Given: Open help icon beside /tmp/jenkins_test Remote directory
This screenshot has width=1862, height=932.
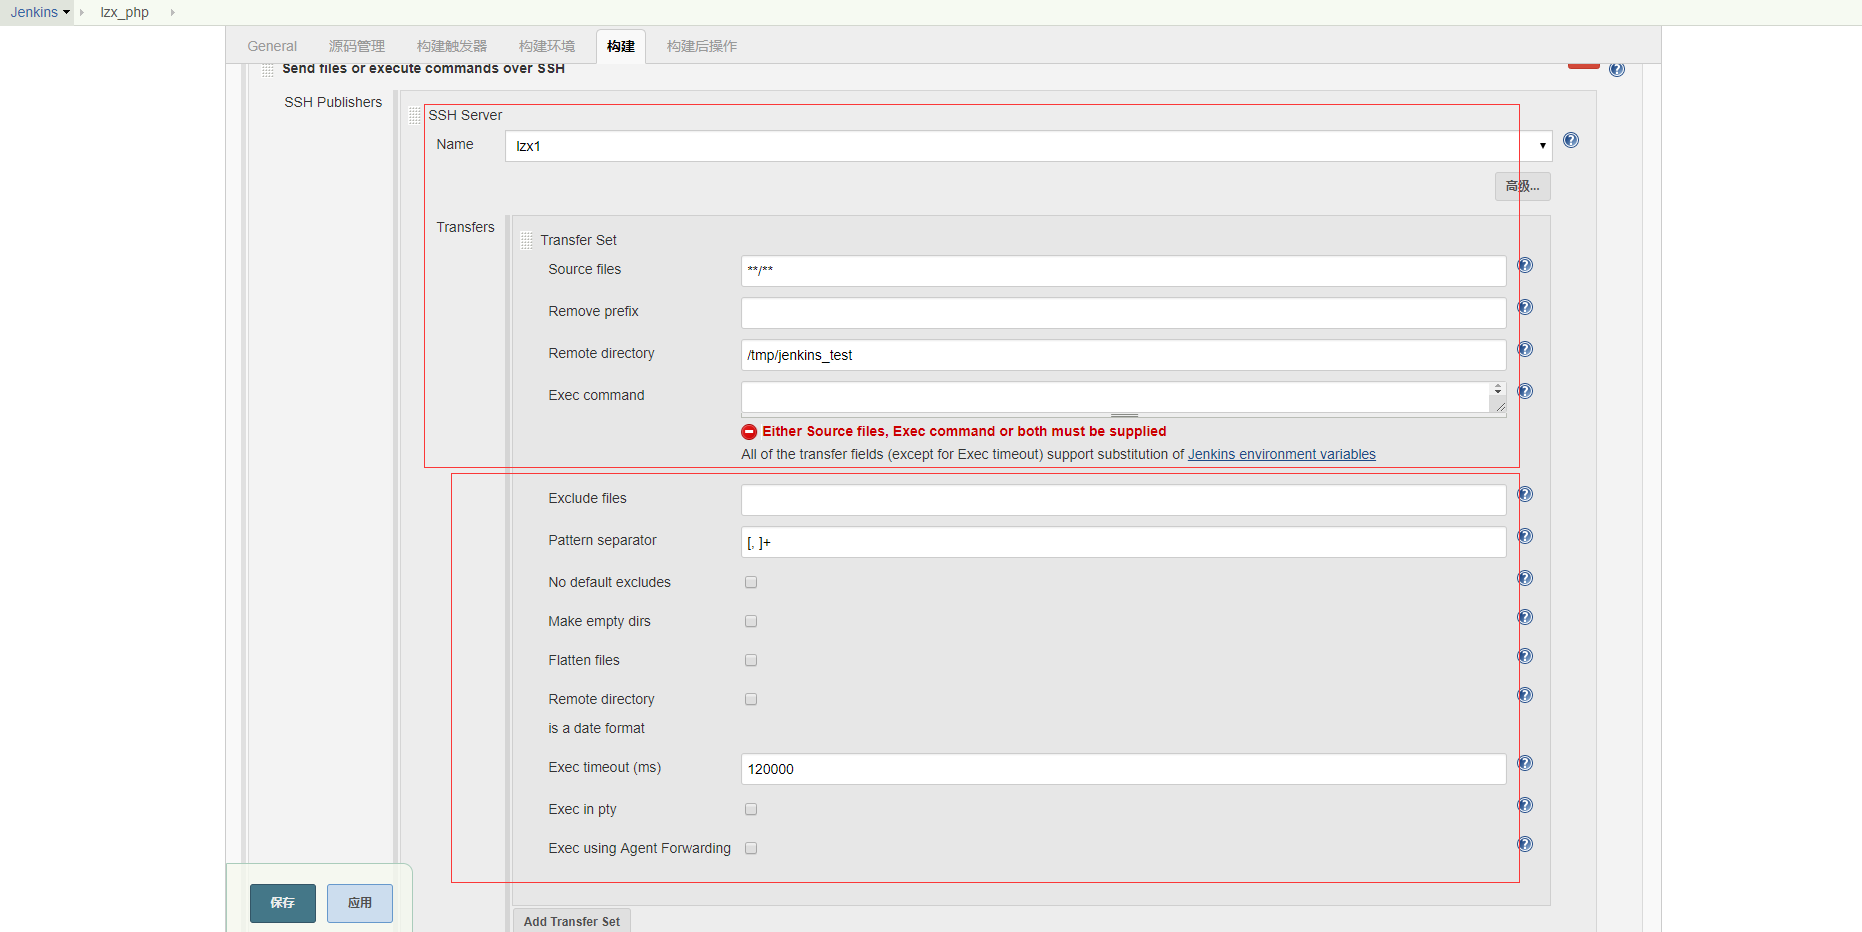Looking at the screenshot, I should pyautogui.click(x=1525, y=349).
